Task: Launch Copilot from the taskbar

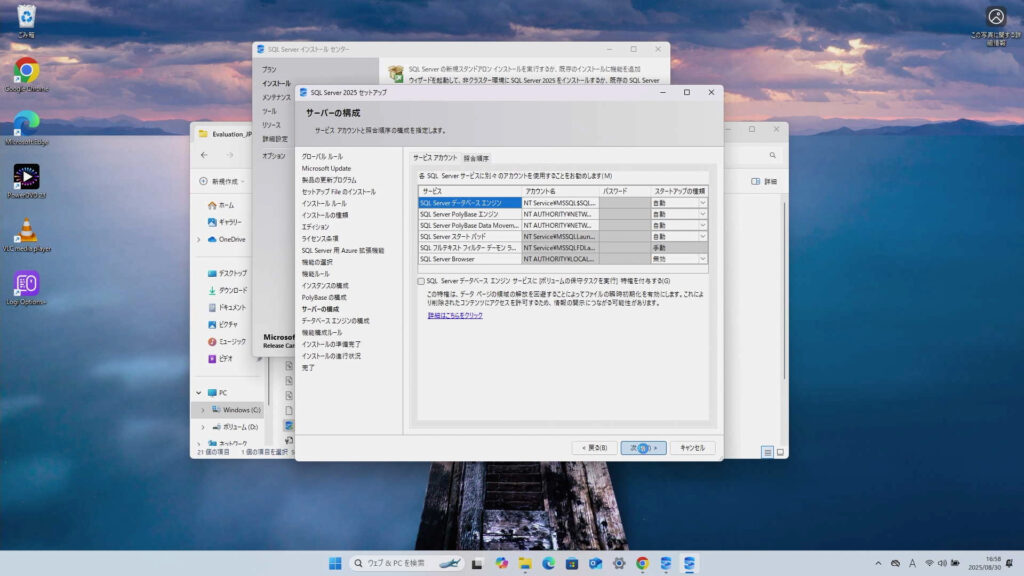Action: coord(502,563)
